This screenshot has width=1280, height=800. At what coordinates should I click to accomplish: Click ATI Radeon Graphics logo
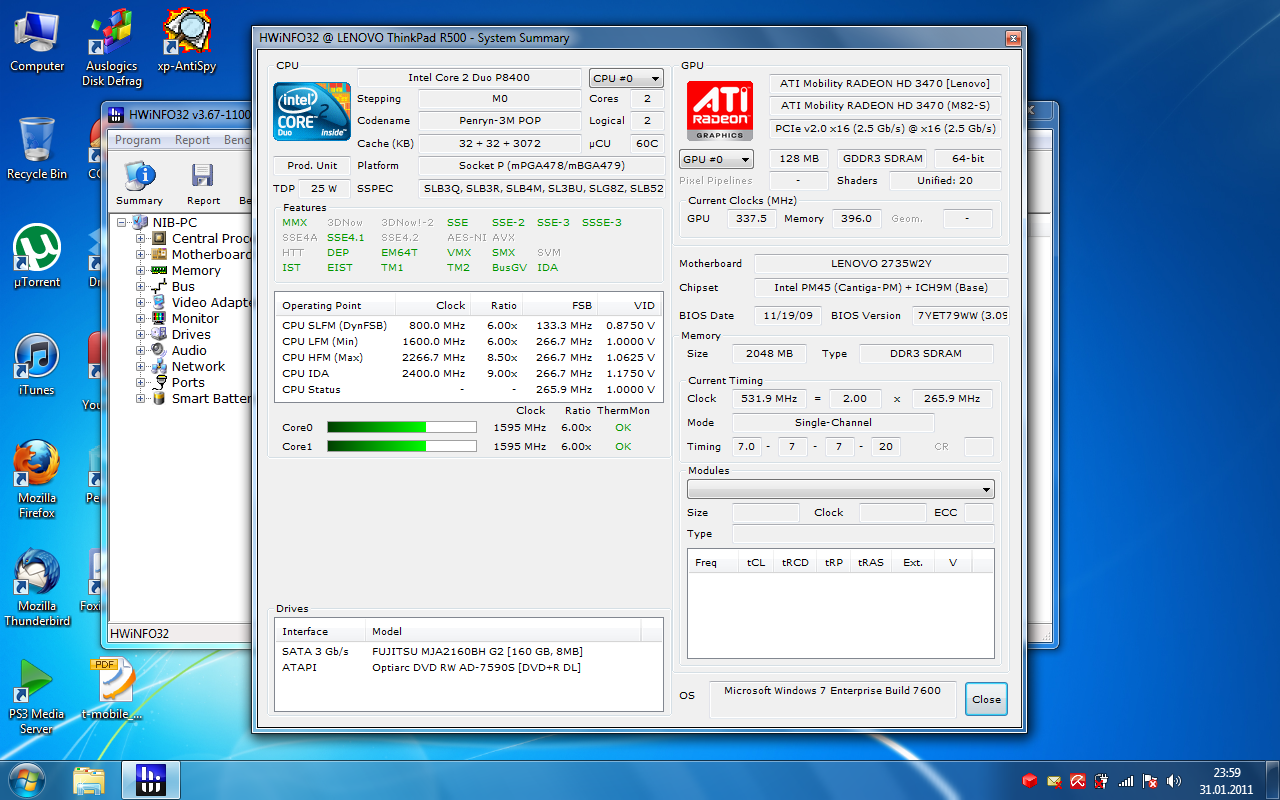(x=720, y=111)
